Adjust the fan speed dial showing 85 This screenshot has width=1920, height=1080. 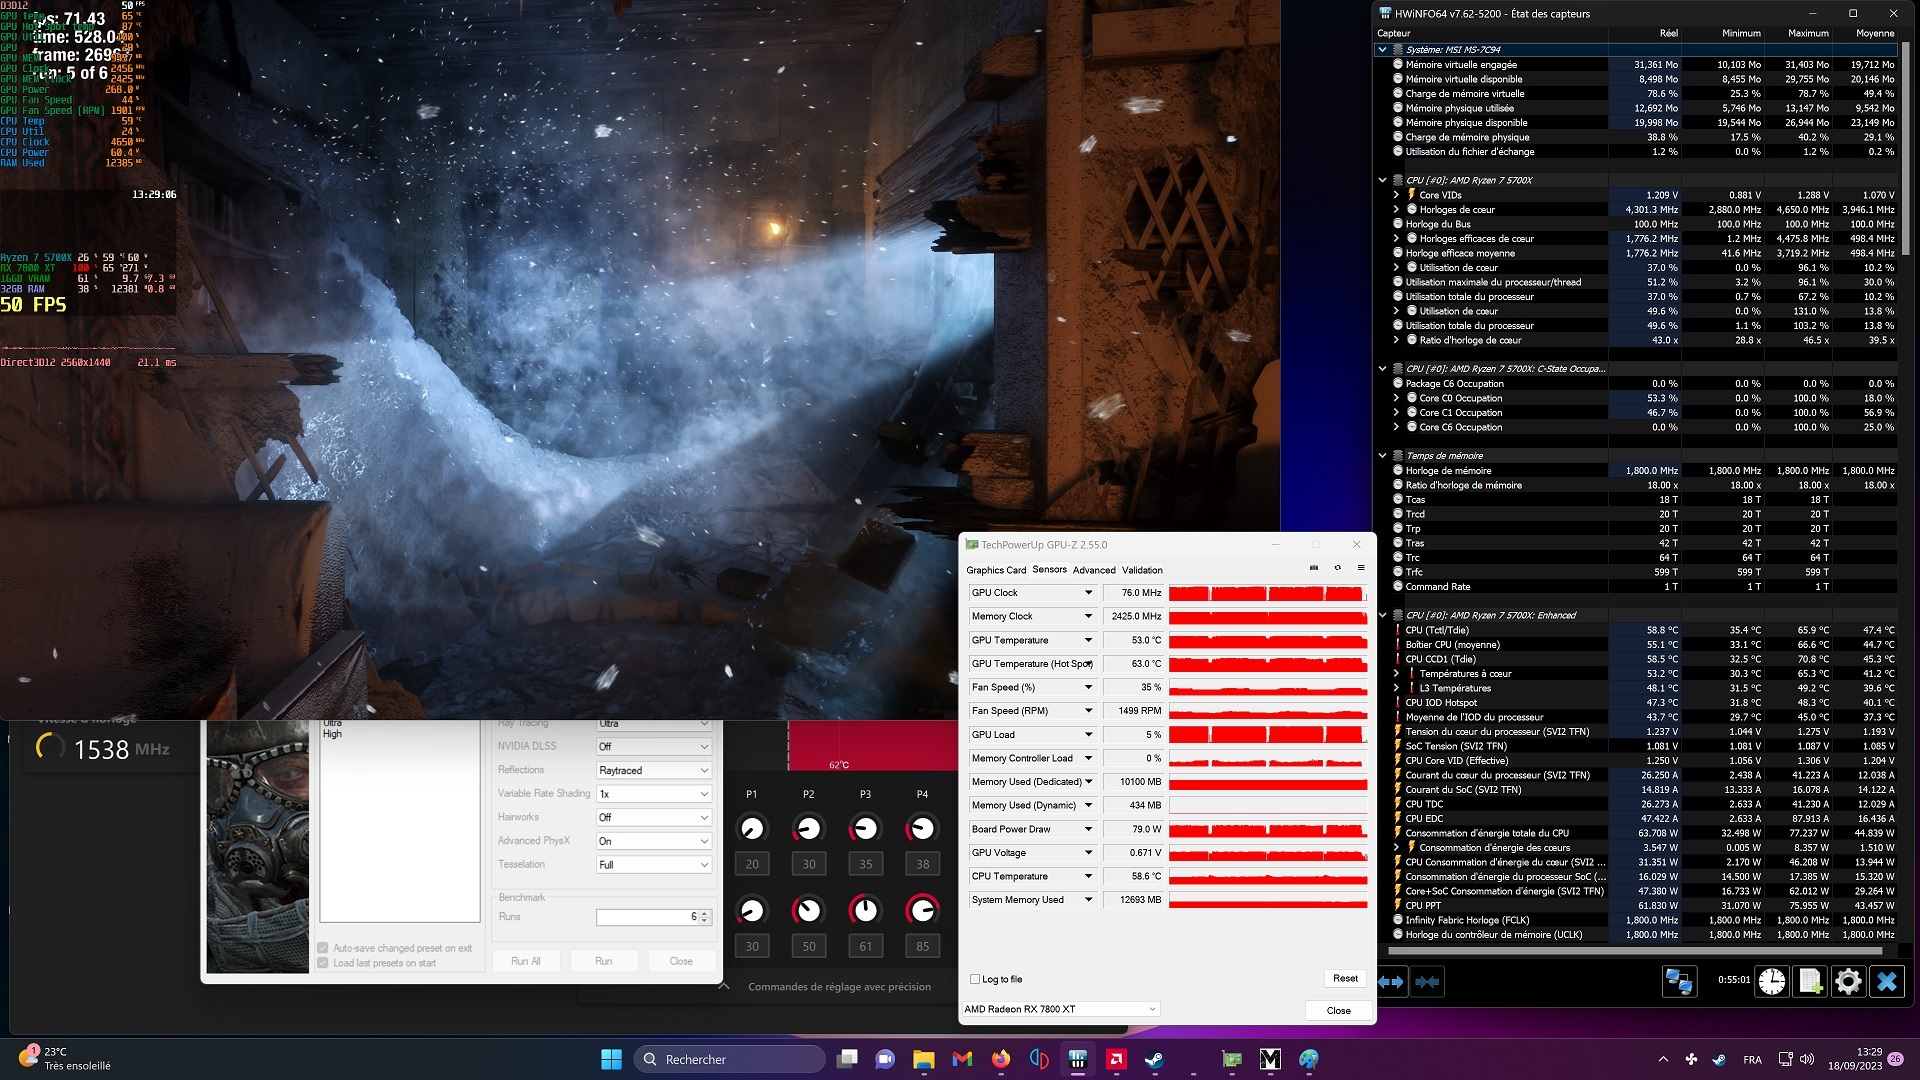pyautogui.click(x=922, y=910)
